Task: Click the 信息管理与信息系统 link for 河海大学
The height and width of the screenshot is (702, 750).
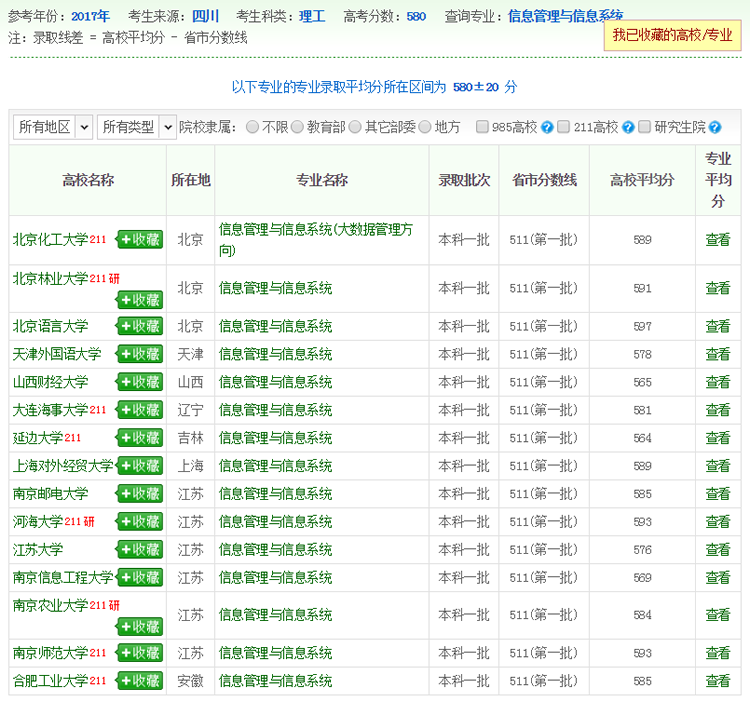Action: click(x=275, y=522)
